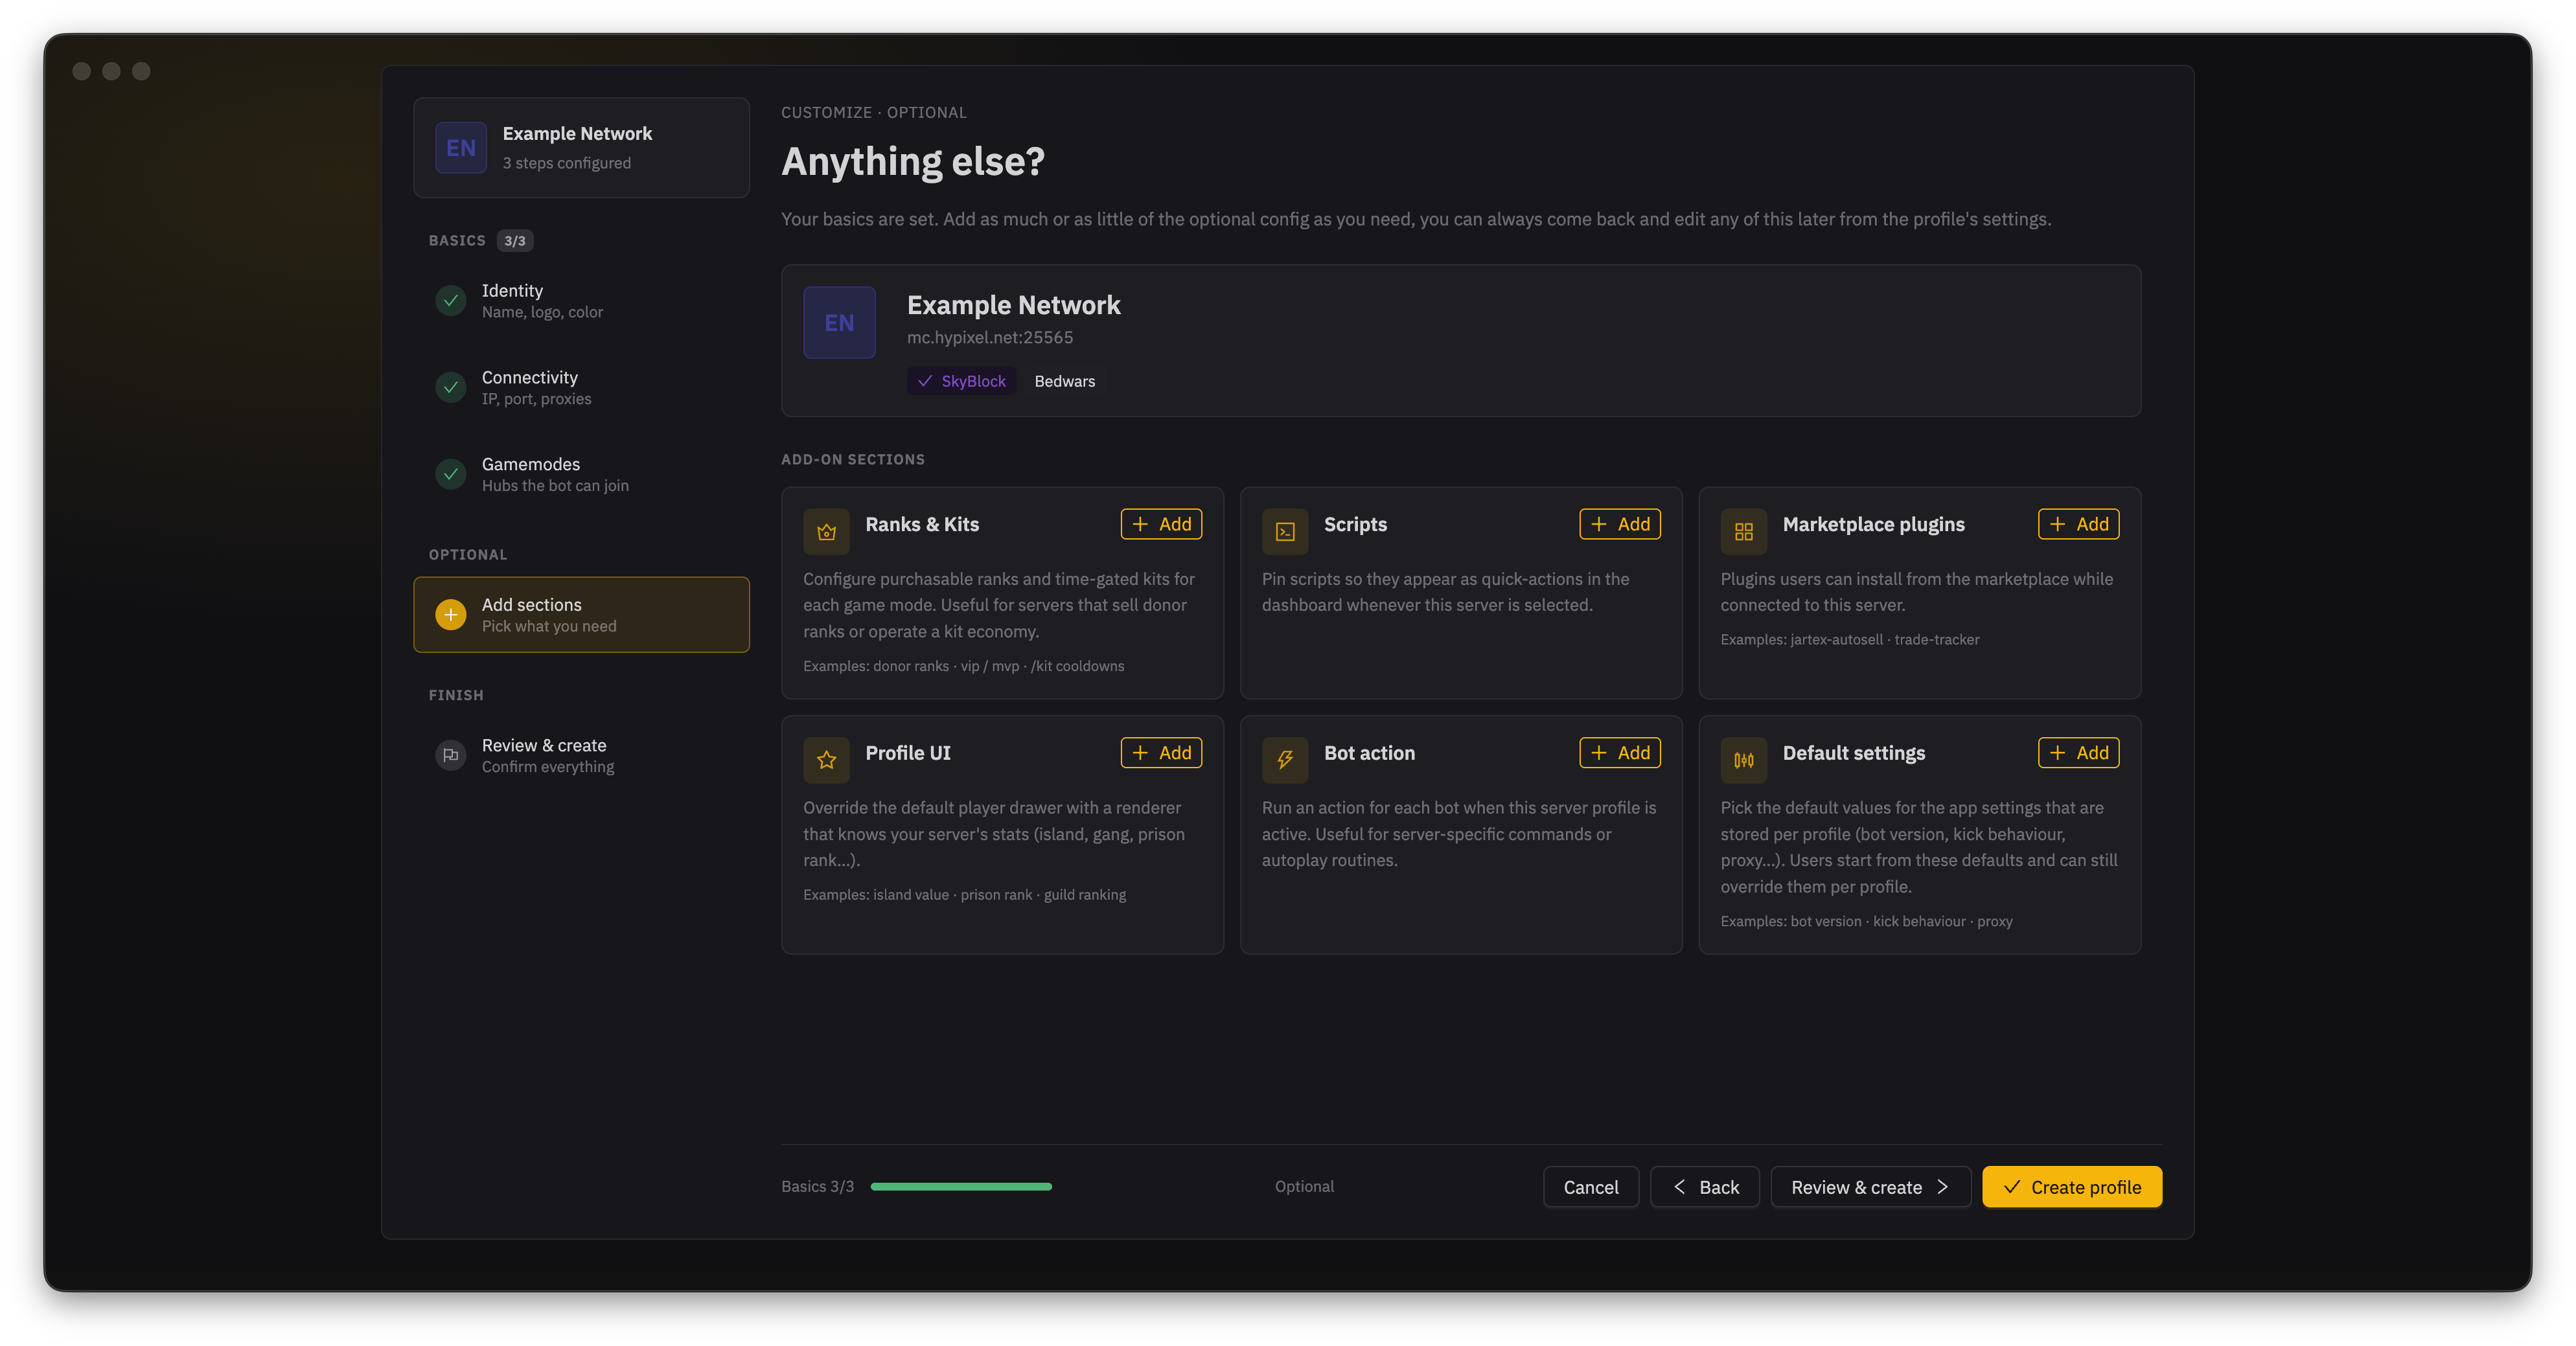Add the Bot action section
Screen dimensions: 2576x1346
1620,753
